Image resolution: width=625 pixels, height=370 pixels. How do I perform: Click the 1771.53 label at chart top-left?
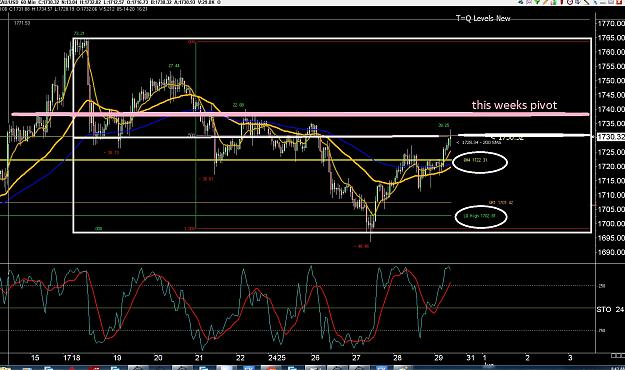click(x=22, y=23)
